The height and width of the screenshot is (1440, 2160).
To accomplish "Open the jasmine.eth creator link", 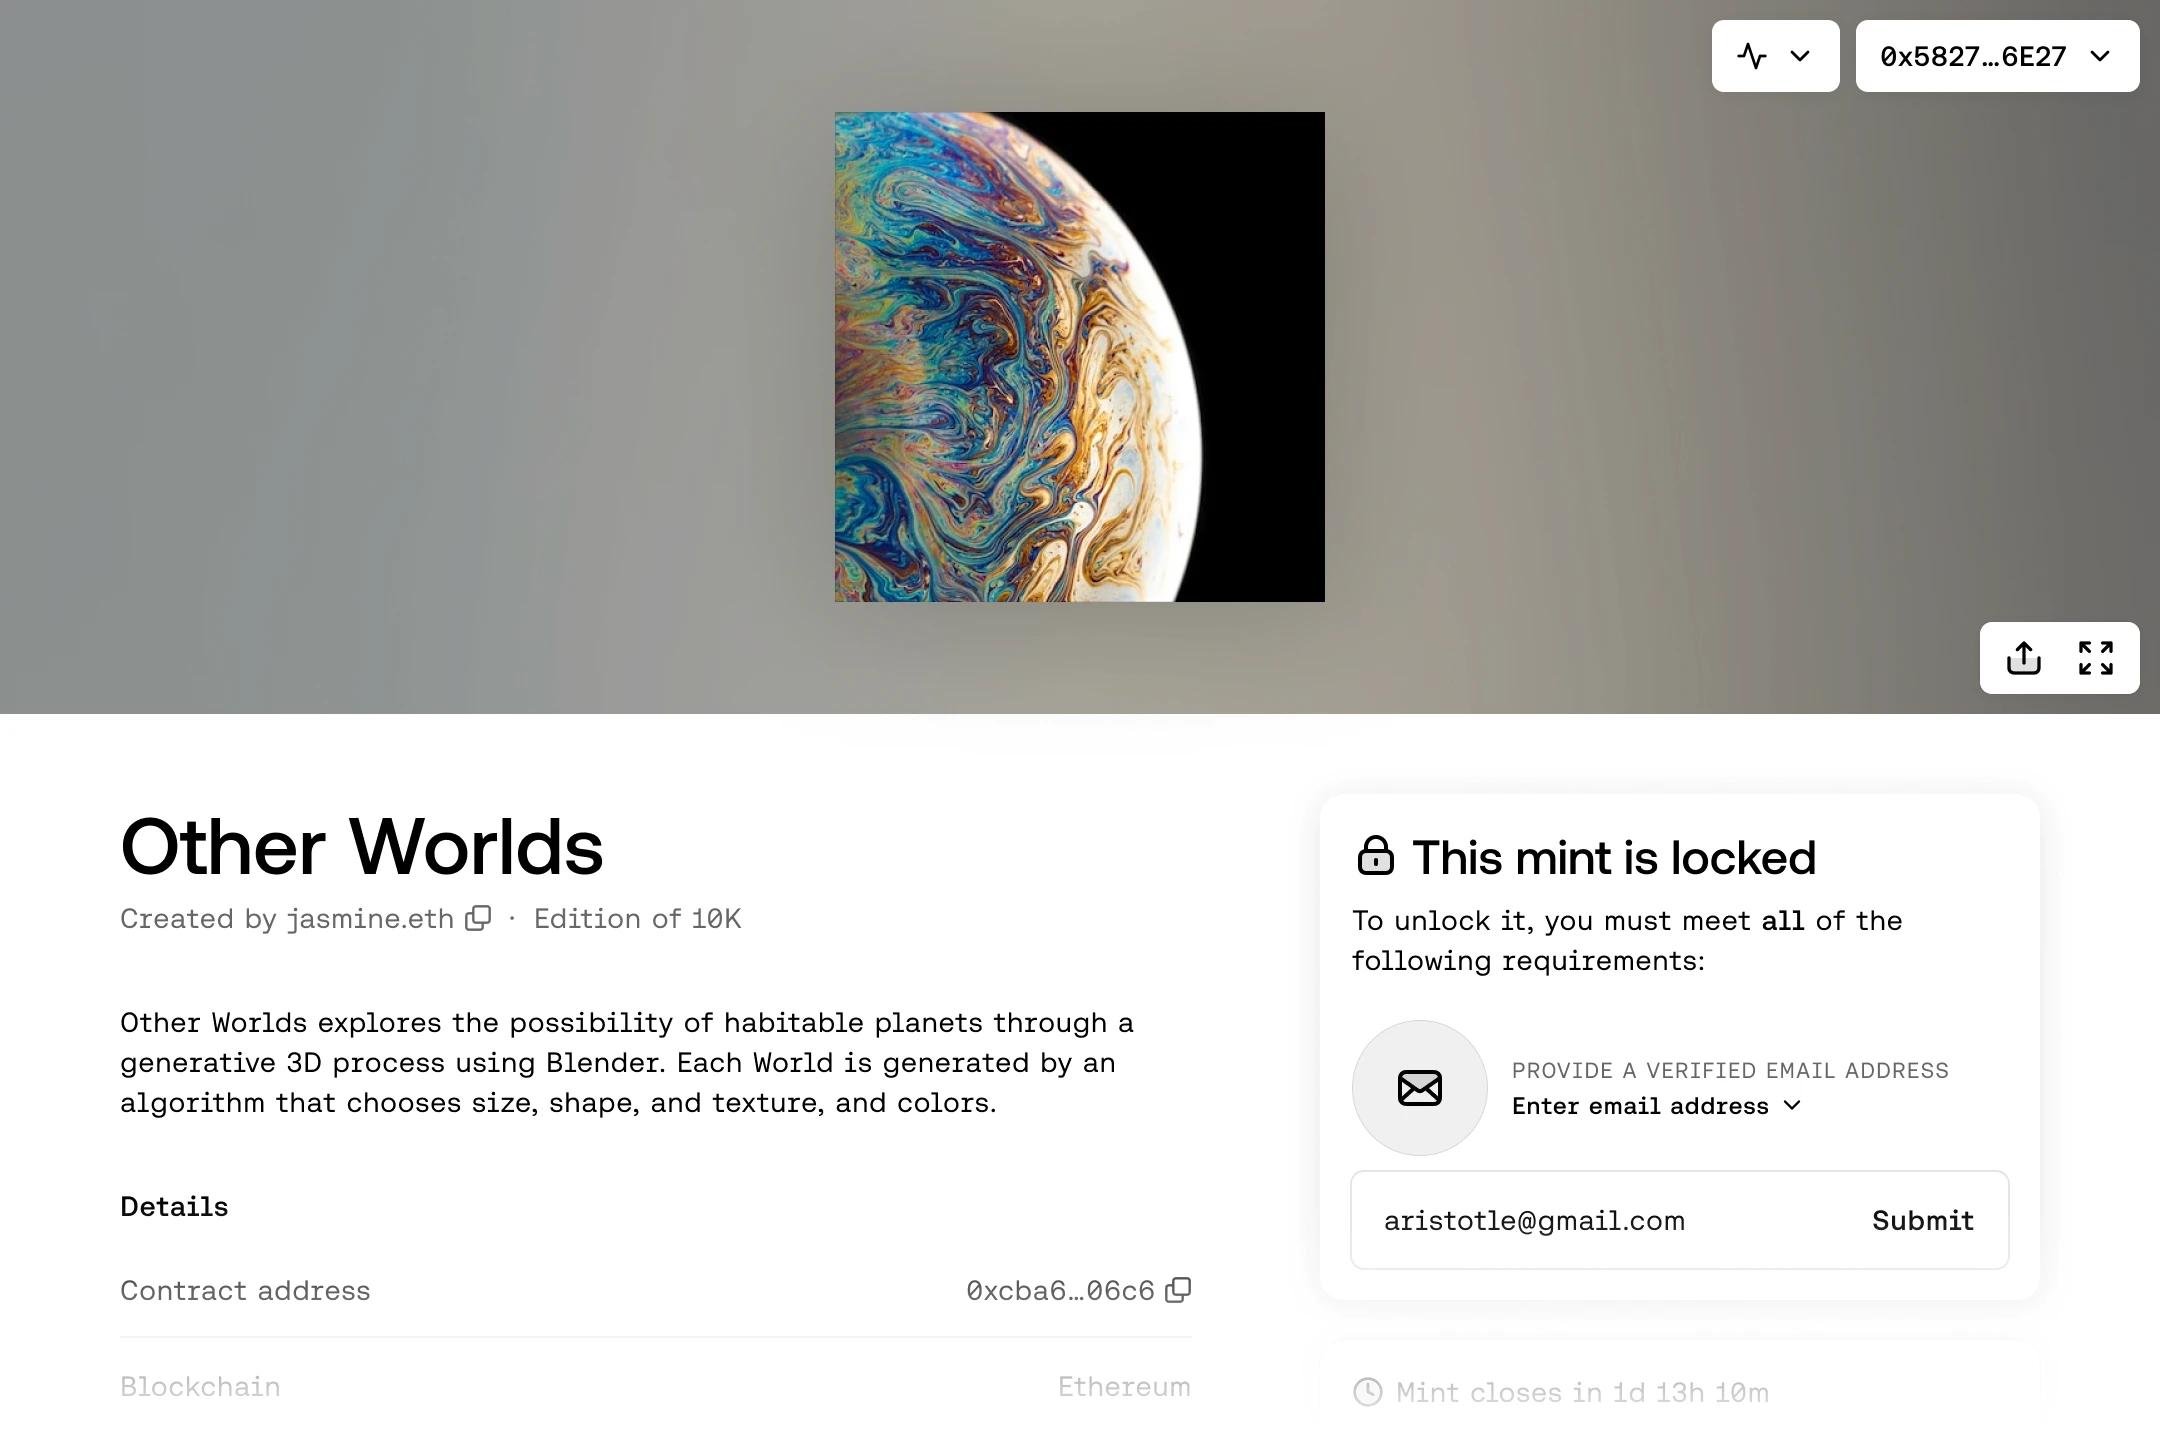I will pos(370,918).
